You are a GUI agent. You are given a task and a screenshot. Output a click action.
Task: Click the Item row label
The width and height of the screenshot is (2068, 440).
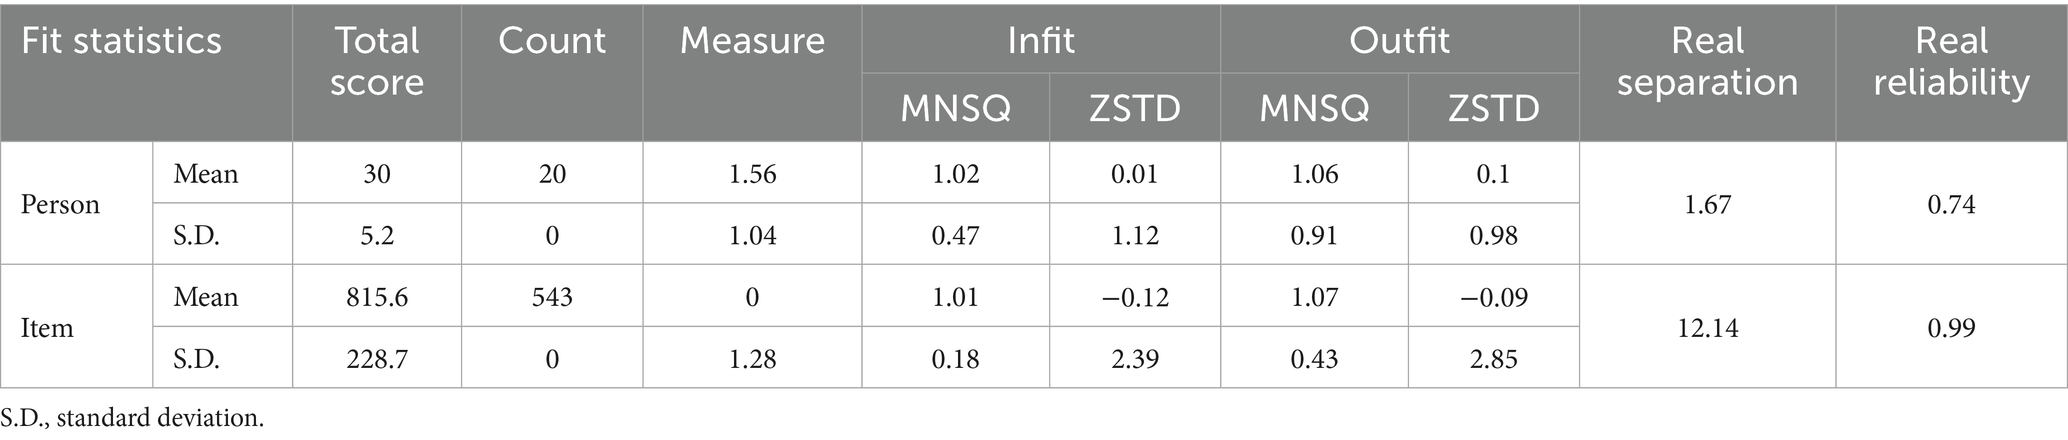click(x=47, y=328)
